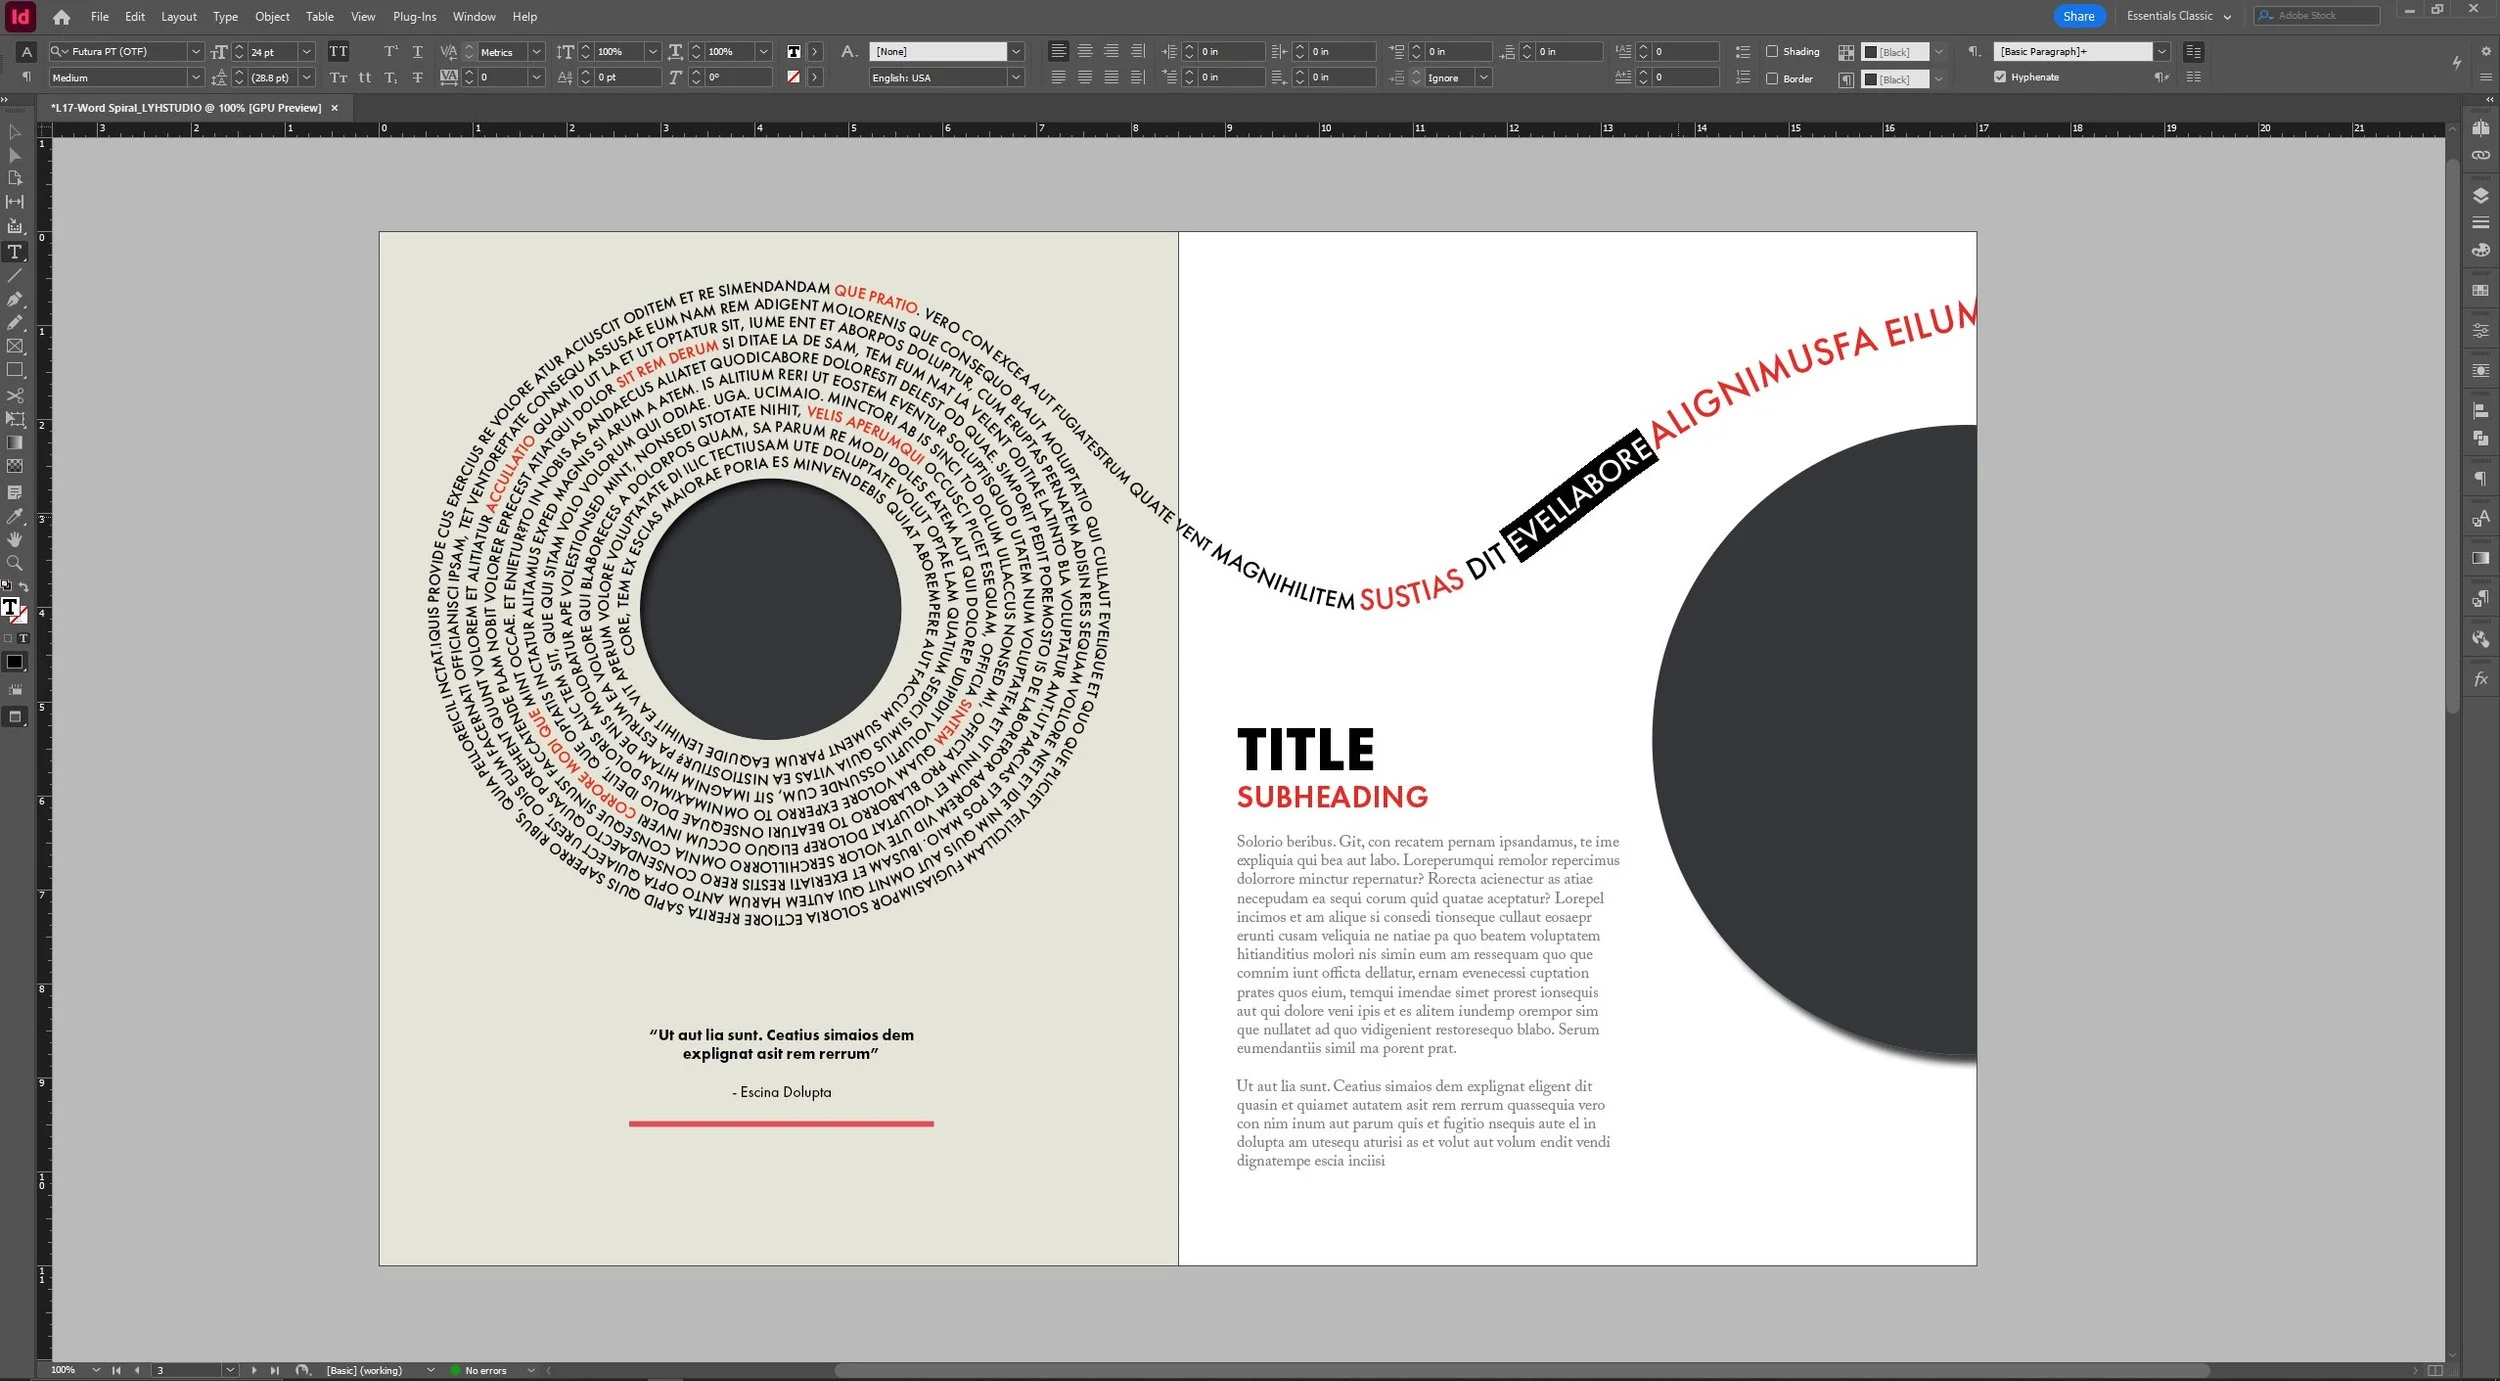
Task: Choose the Rectangle Frame tool
Action: point(15,346)
